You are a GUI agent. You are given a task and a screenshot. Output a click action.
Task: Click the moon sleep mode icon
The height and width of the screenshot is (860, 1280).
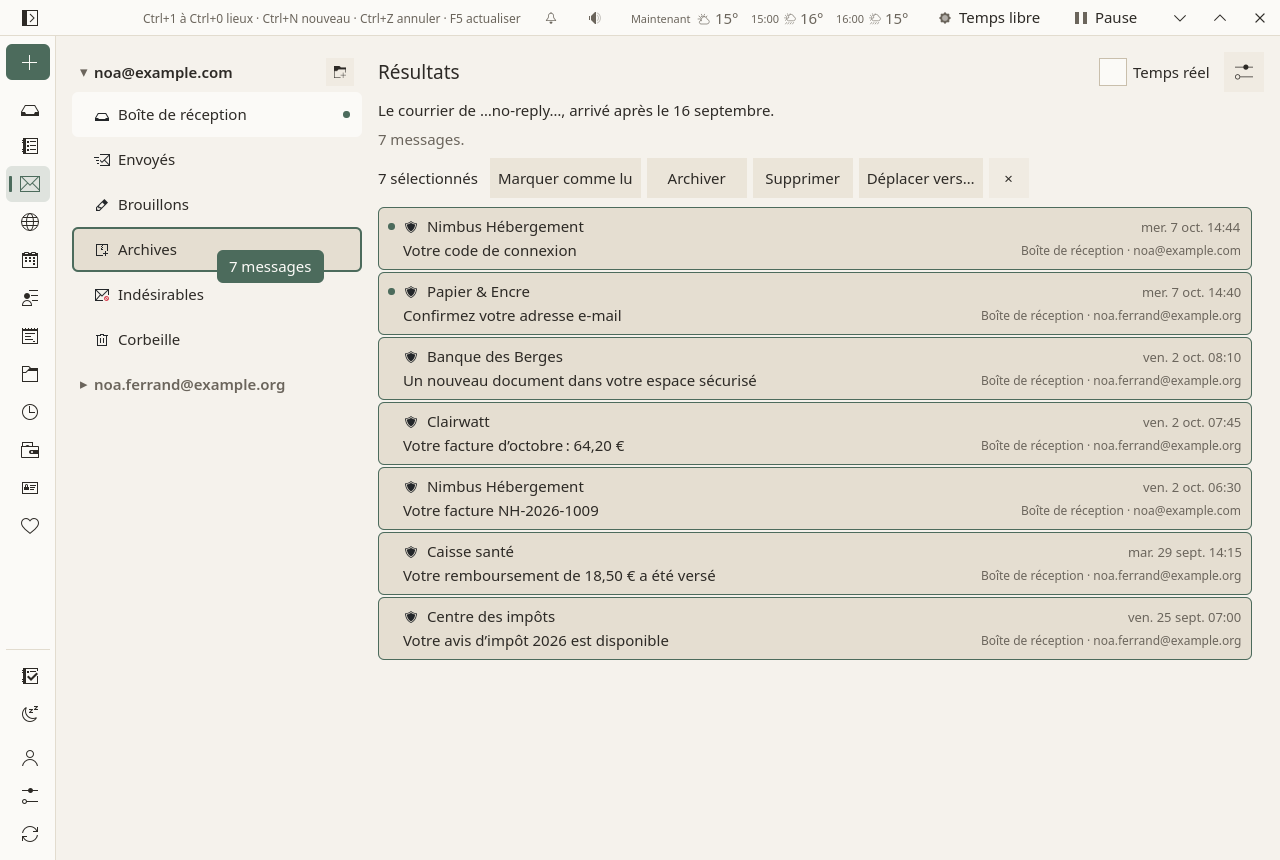[x=30, y=714]
